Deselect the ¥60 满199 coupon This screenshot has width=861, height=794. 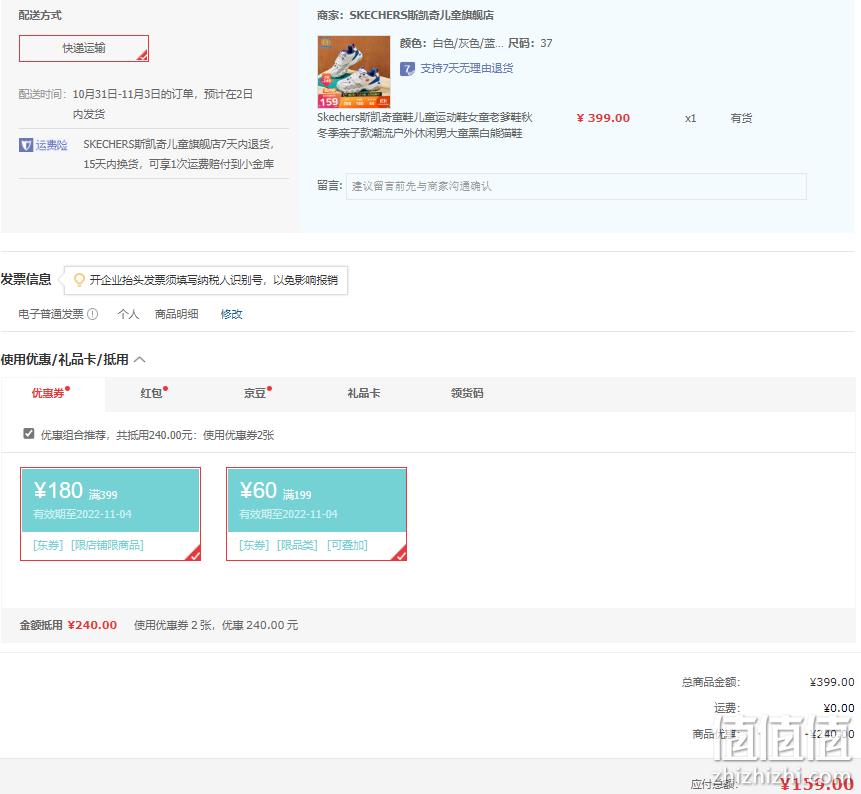click(x=316, y=514)
